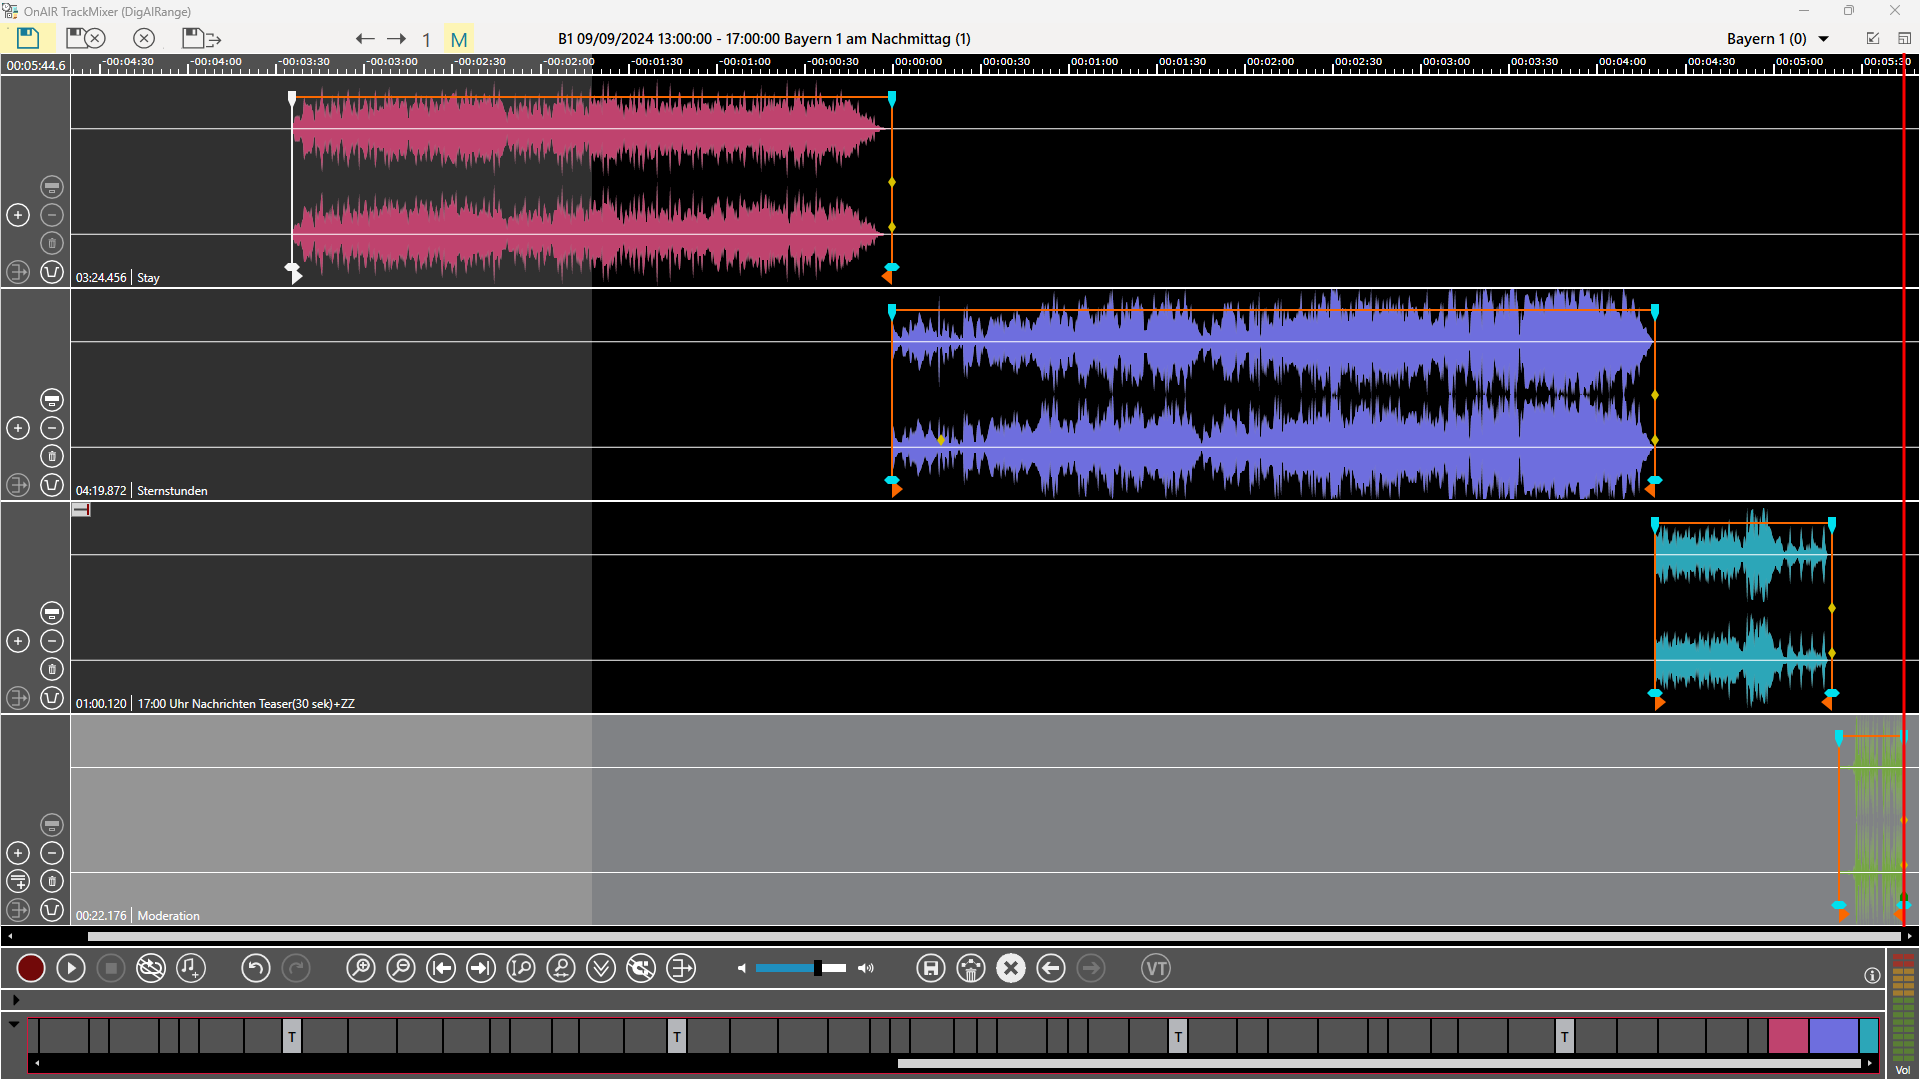Click the save disk icon in bottom toolbar
The width and height of the screenshot is (1920, 1080).
[x=930, y=968]
